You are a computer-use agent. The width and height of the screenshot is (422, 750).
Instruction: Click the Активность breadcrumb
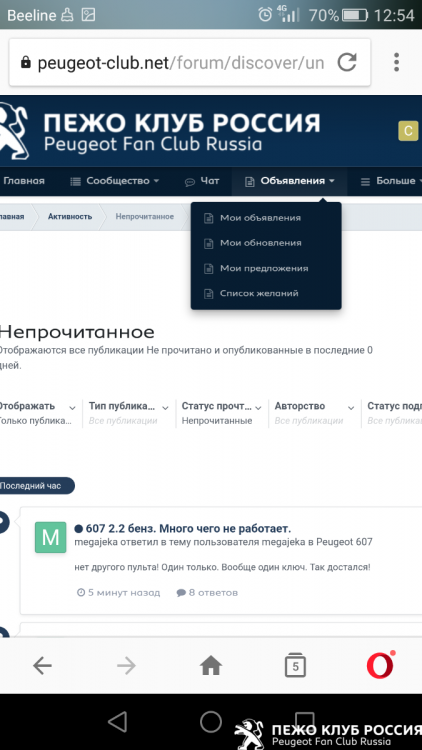click(x=70, y=217)
